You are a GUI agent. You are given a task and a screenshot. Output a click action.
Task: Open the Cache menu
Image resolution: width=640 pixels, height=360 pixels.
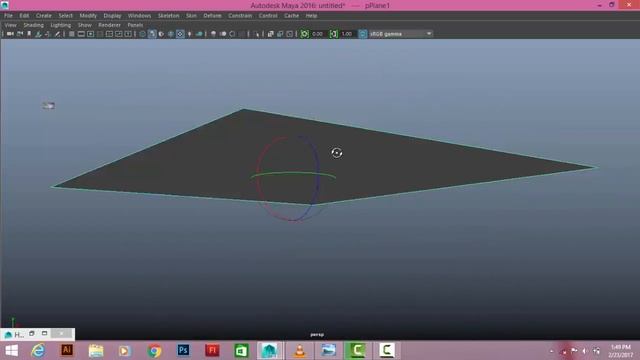point(291,16)
